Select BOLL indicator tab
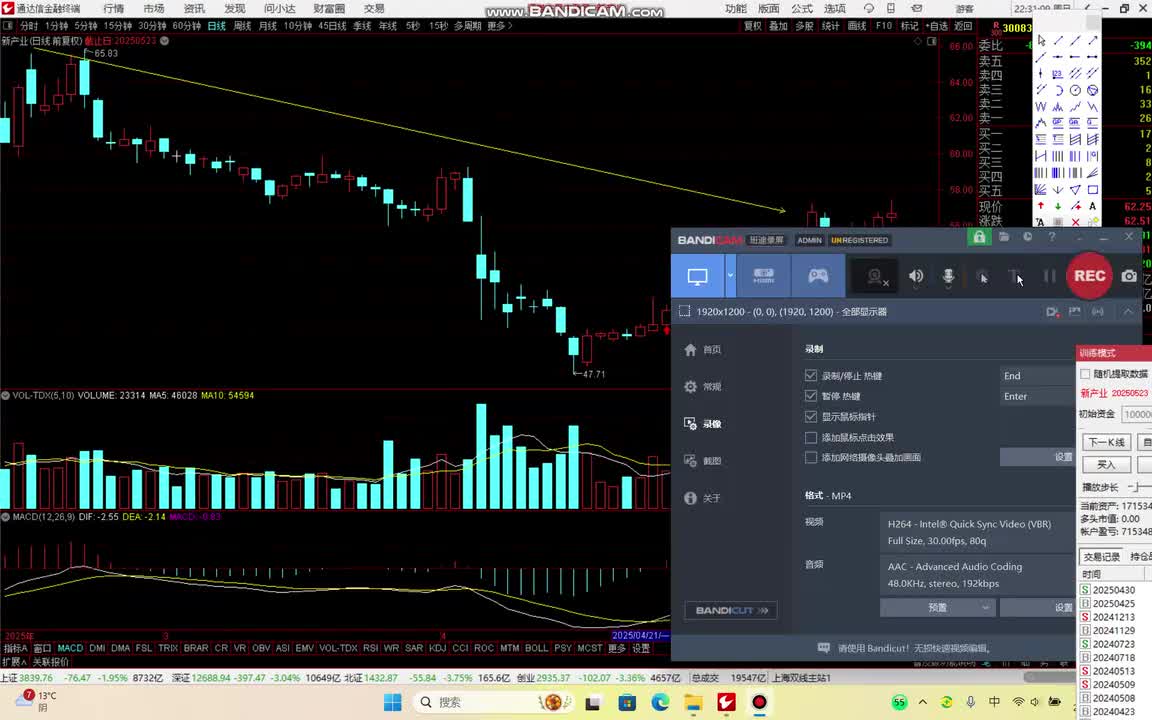This screenshot has height=720, width=1152. [536, 649]
